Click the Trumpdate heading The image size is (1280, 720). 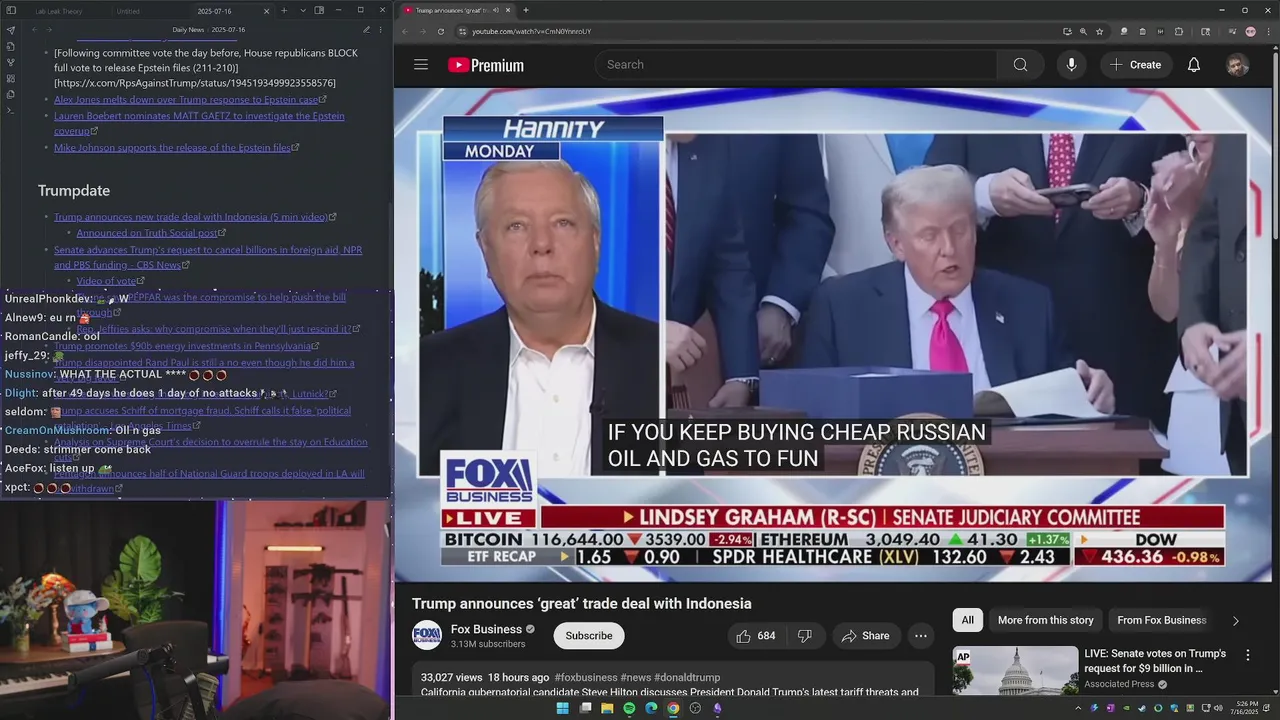tap(74, 191)
